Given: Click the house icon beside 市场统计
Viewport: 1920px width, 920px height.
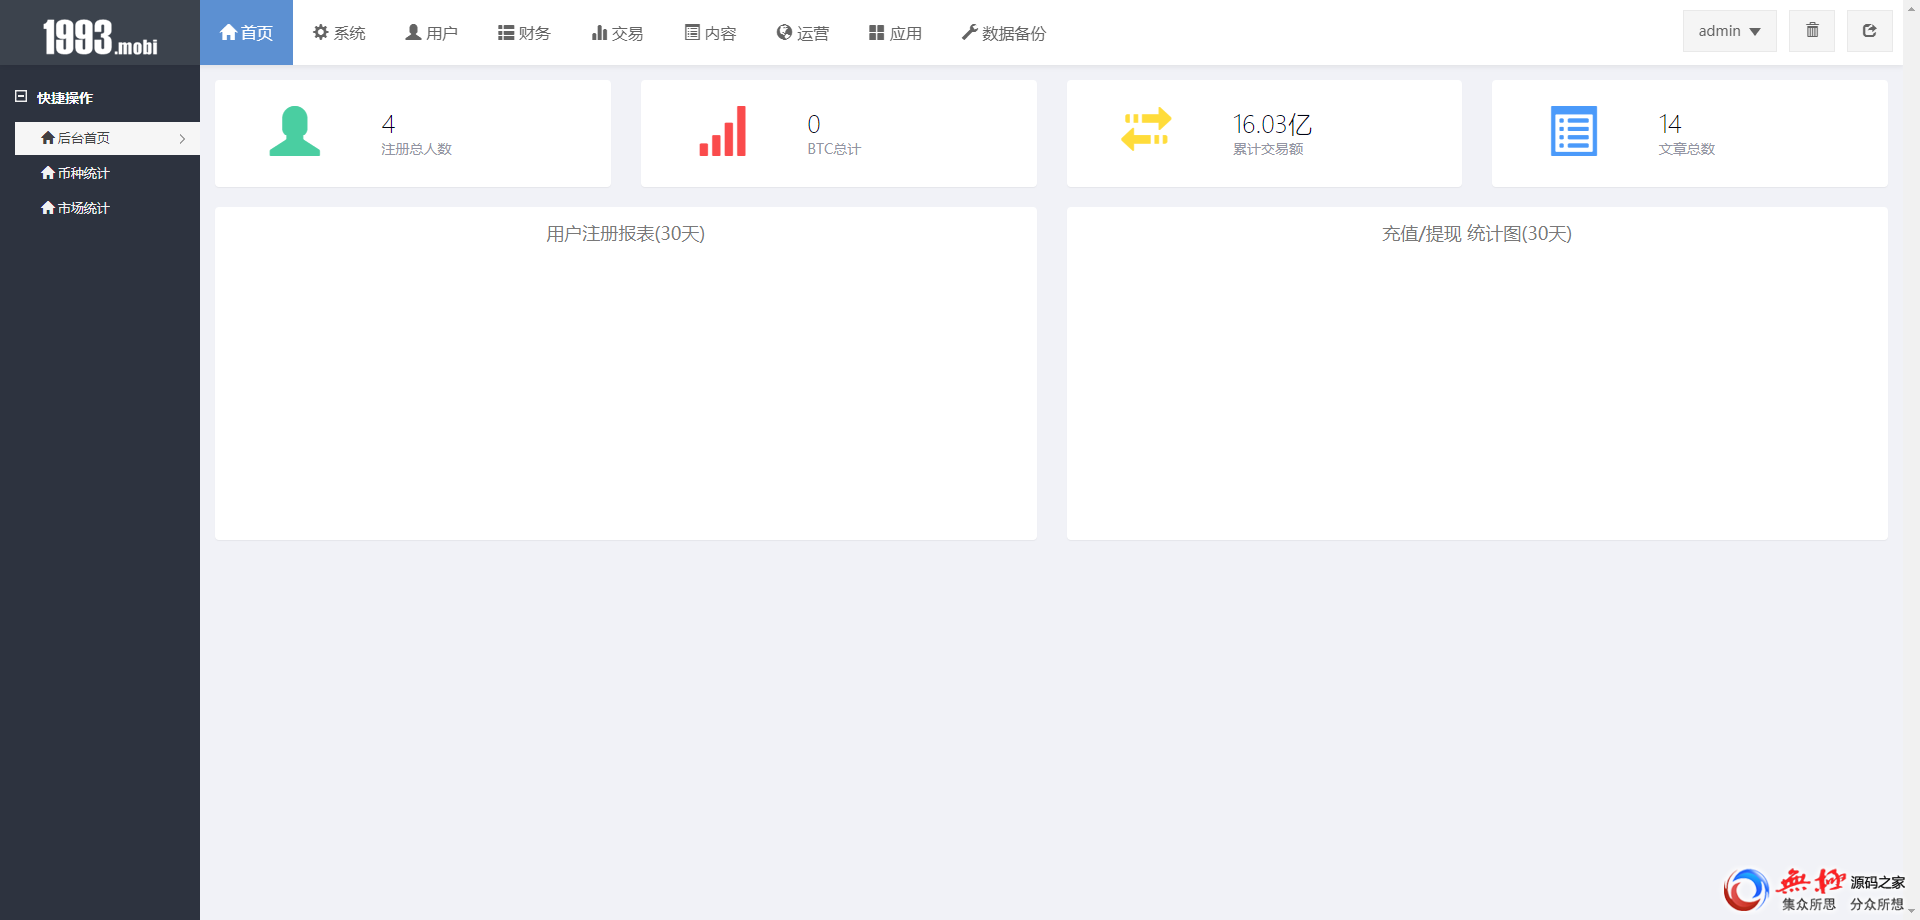Looking at the screenshot, I should [48, 208].
